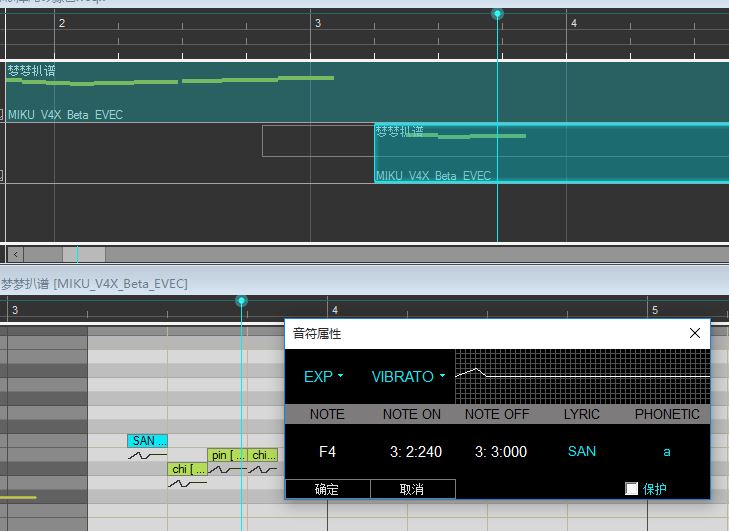
Task: Click the track editor playhead marker
Action: pos(497,13)
